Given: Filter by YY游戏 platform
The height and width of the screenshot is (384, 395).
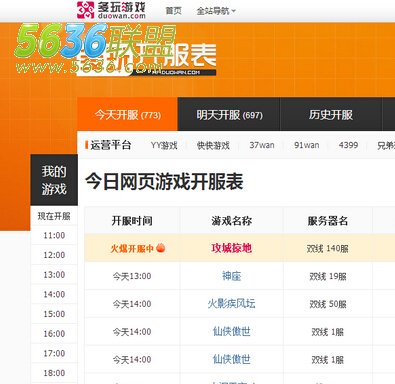Looking at the screenshot, I should click(164, 145).
